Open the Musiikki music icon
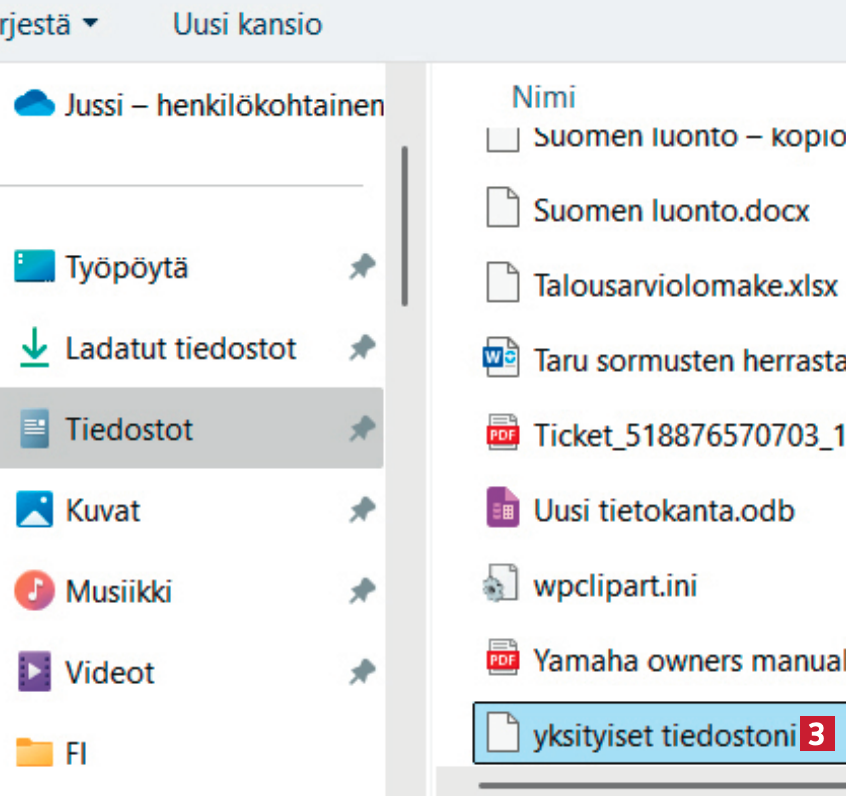This screenshot has height=796, width=846. (x=34, y=591)
